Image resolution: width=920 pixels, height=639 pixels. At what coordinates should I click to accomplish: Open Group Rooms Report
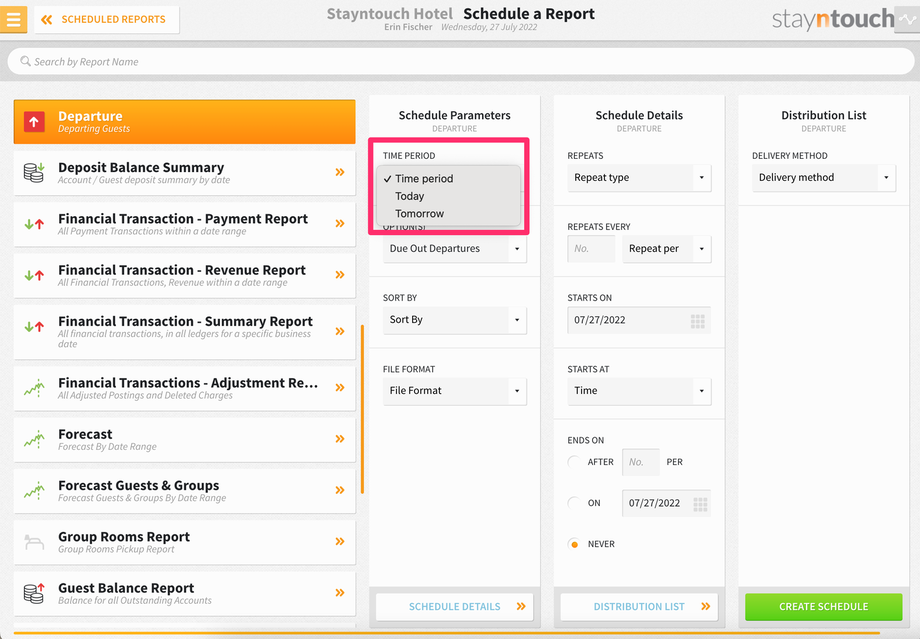click(184, 542)
